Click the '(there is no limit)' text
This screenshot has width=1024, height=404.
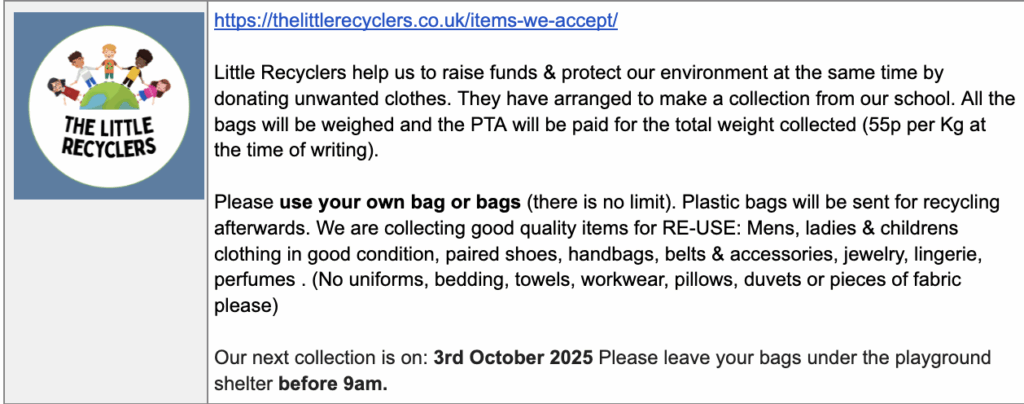(601, 202)
